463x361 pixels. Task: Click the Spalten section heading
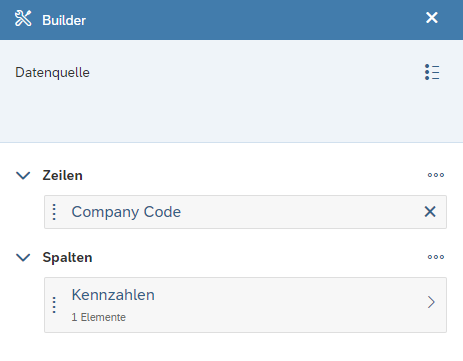67,257
